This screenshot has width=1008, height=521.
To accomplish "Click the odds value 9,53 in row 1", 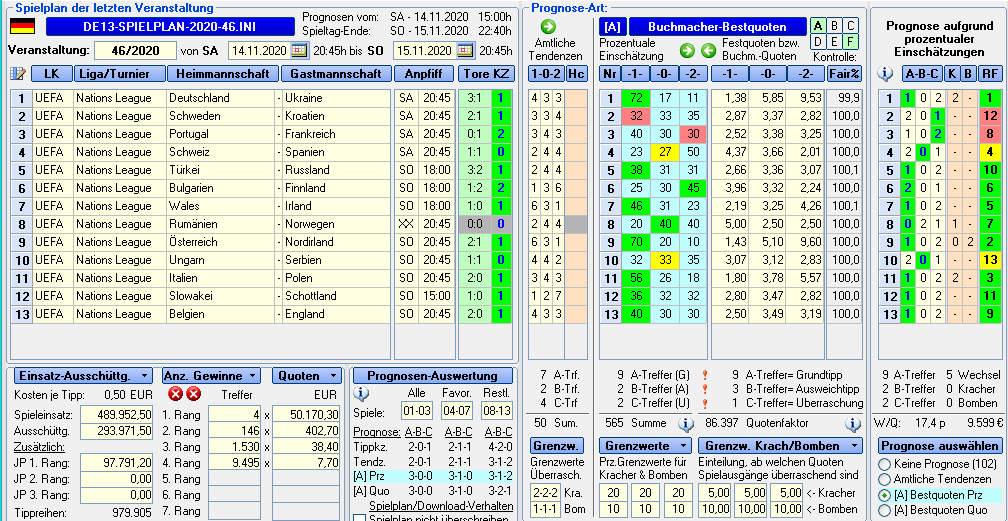I will [x=808, y=98].
